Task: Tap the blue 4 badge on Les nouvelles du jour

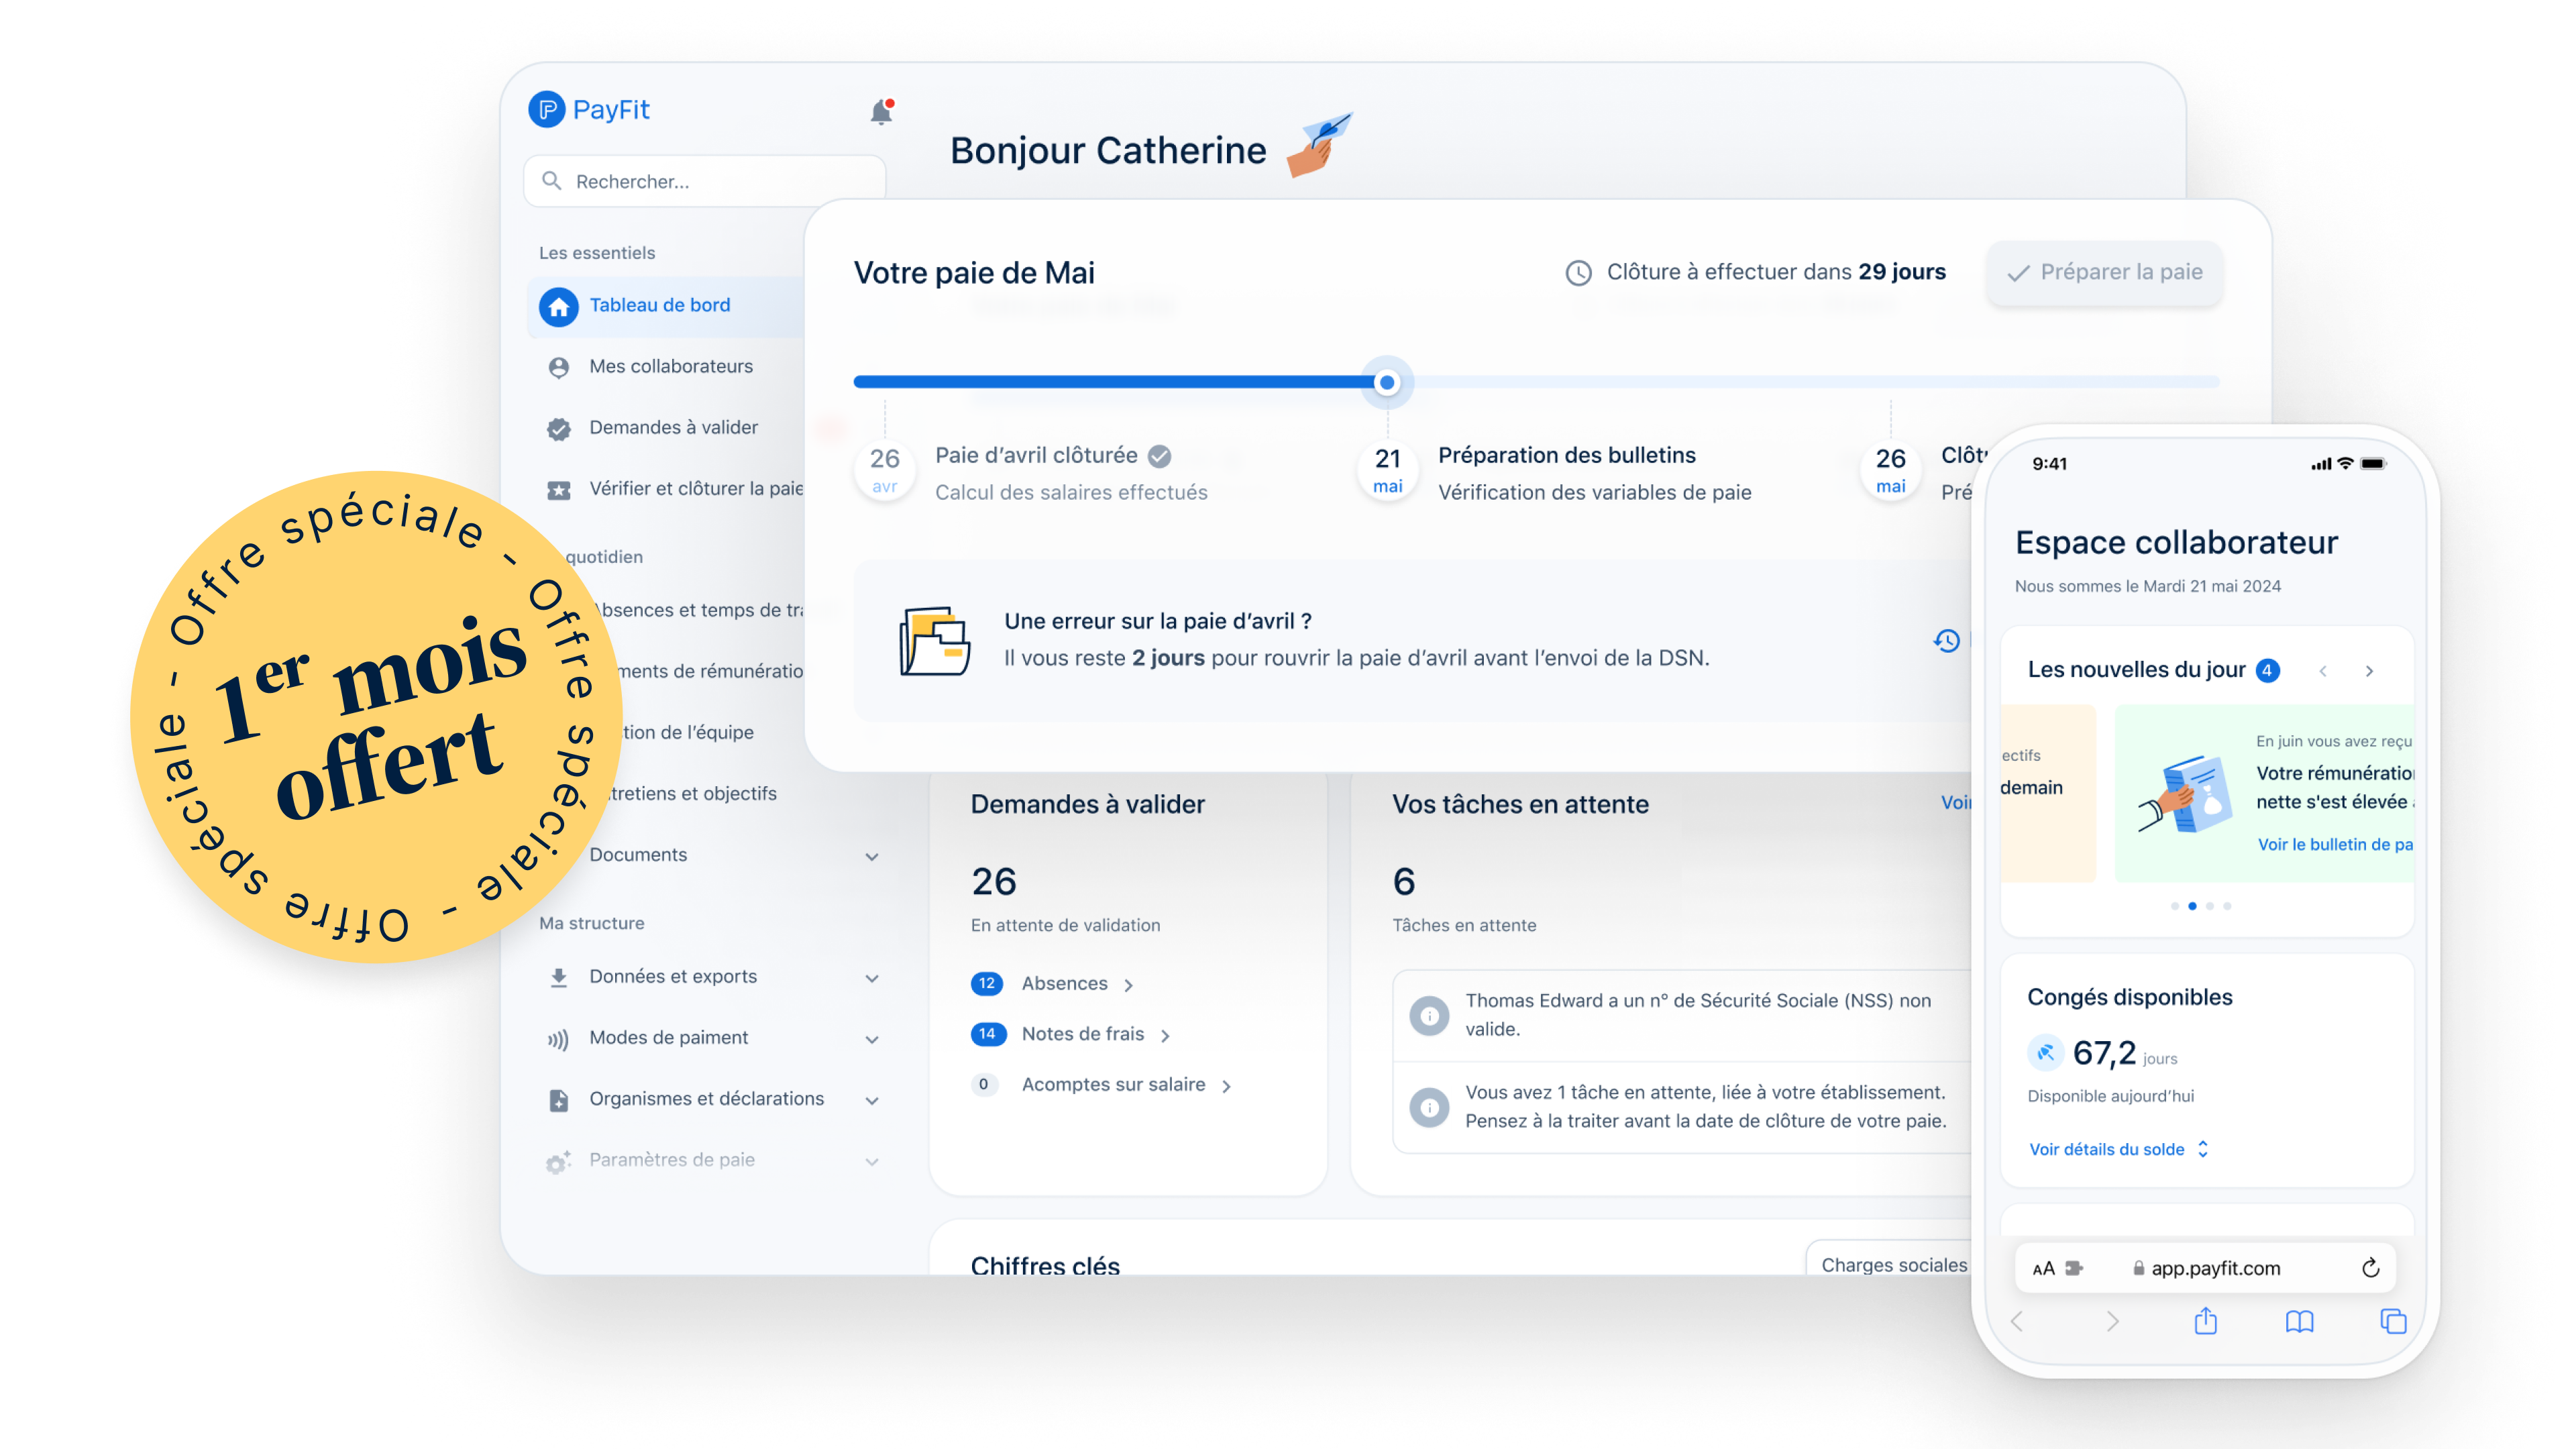Action: 2267,670
